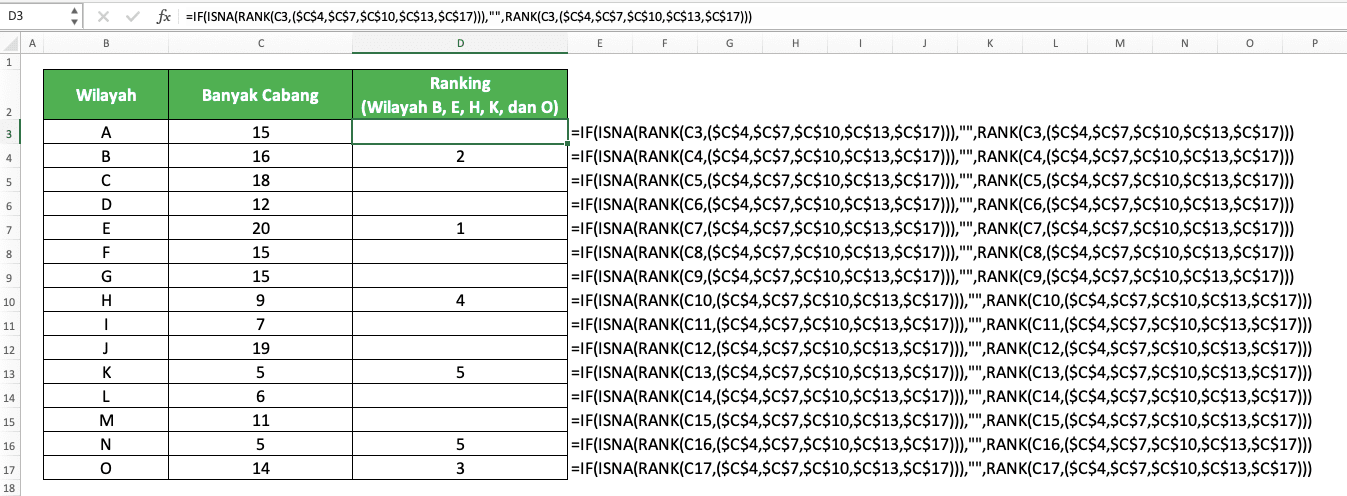Screen dimensions: 1347x496
Task: Select Banyak Cabang value 12 for Wilayah D
Action: (x=260, y=205)
